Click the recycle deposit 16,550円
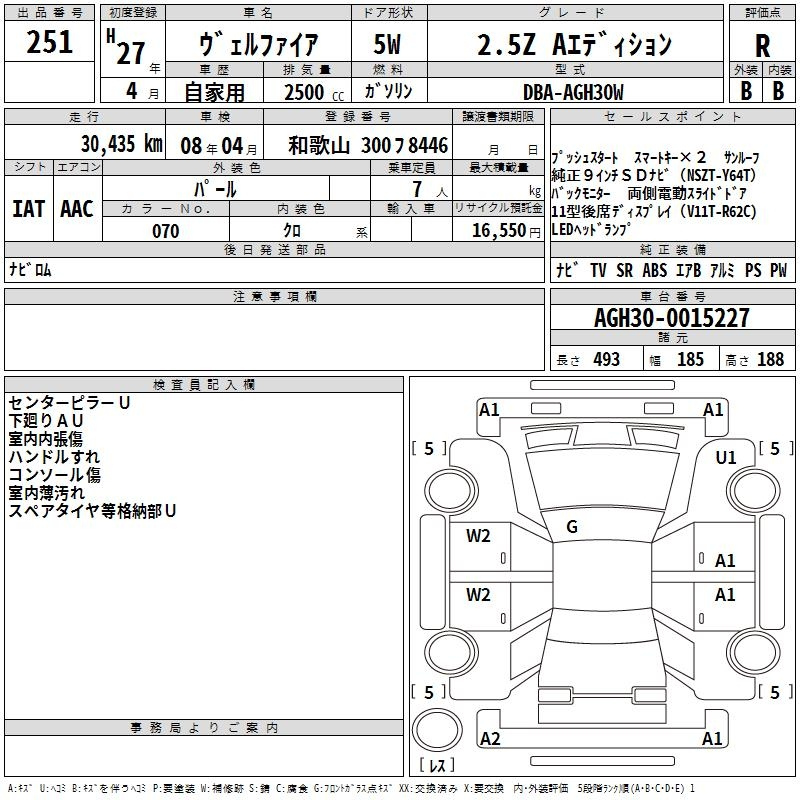Viewport: 800px width, 800px height. point(506,231)
